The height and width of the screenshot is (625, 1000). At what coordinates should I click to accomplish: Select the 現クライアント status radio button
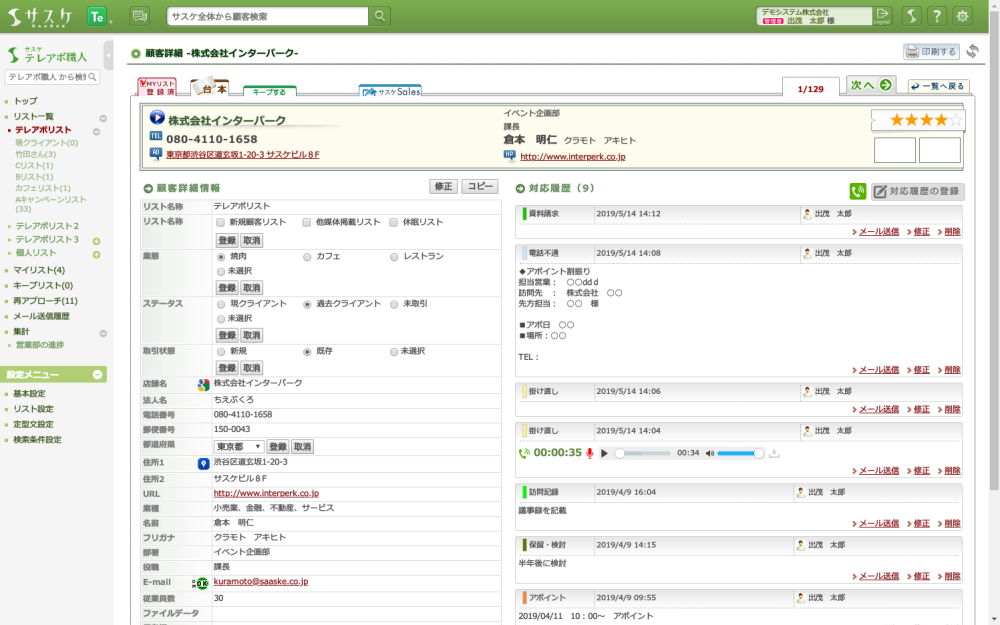tap(221, 304)
